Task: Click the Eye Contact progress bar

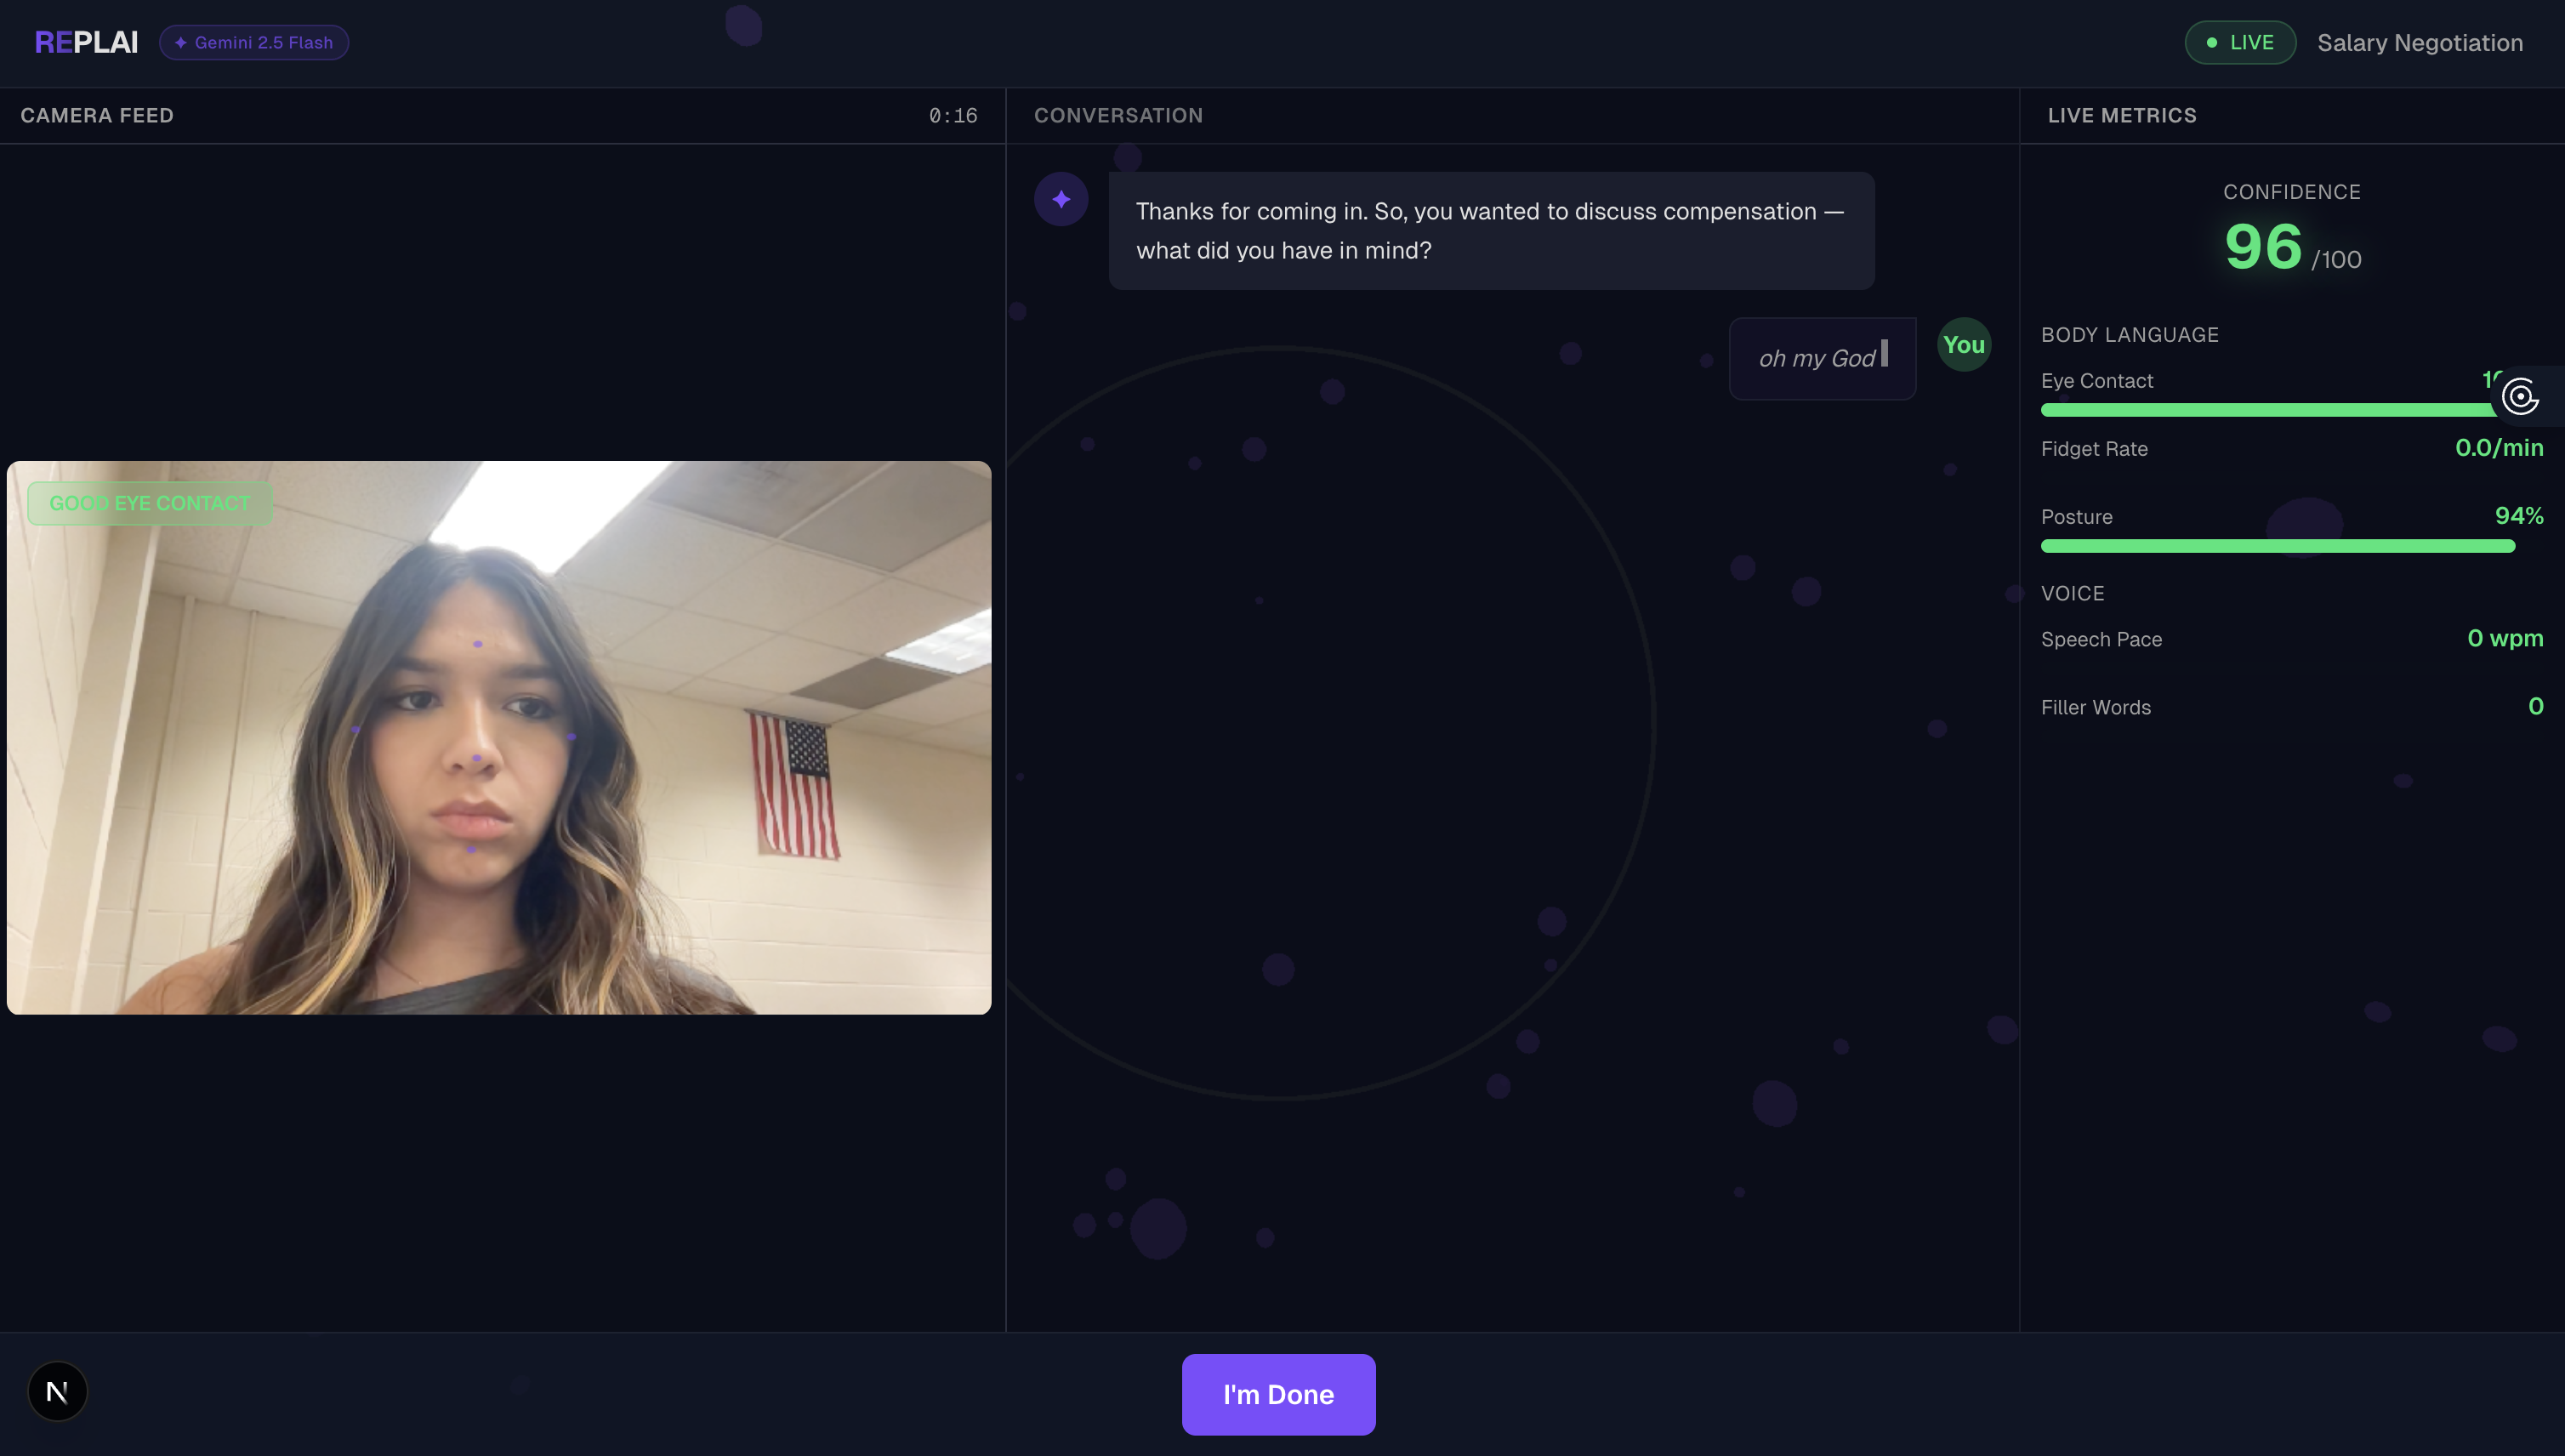Action: pyautogui.click(x=2260, y=410)
